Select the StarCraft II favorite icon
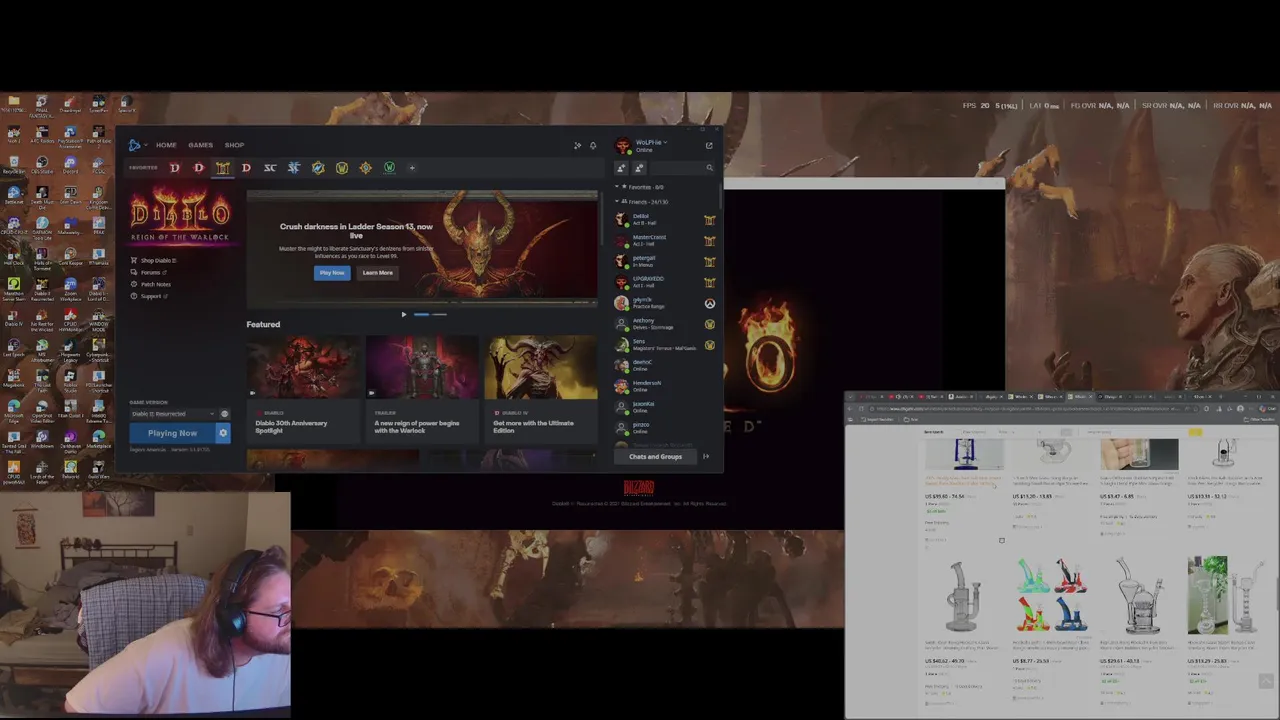Image resolution: width=1280 pixels, height=720 pixels. click(x=294, y=168)
